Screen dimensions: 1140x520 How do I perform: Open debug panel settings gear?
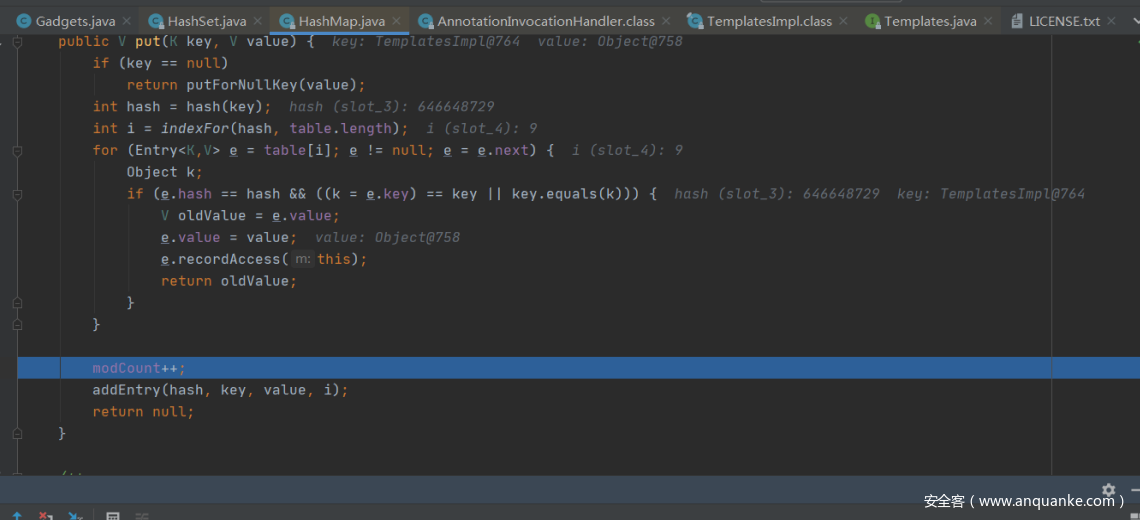pos(1108,489)
